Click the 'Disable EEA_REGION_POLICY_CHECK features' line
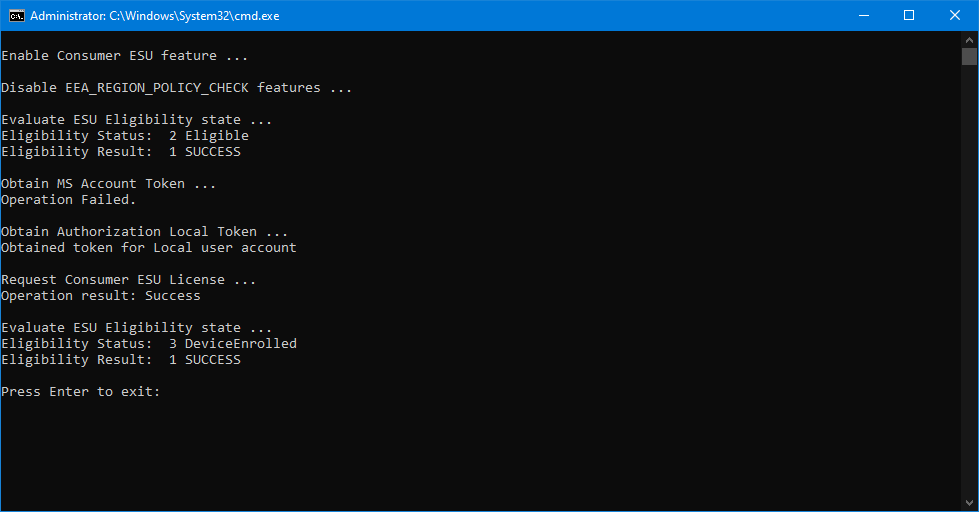 [x=176, y=88]
